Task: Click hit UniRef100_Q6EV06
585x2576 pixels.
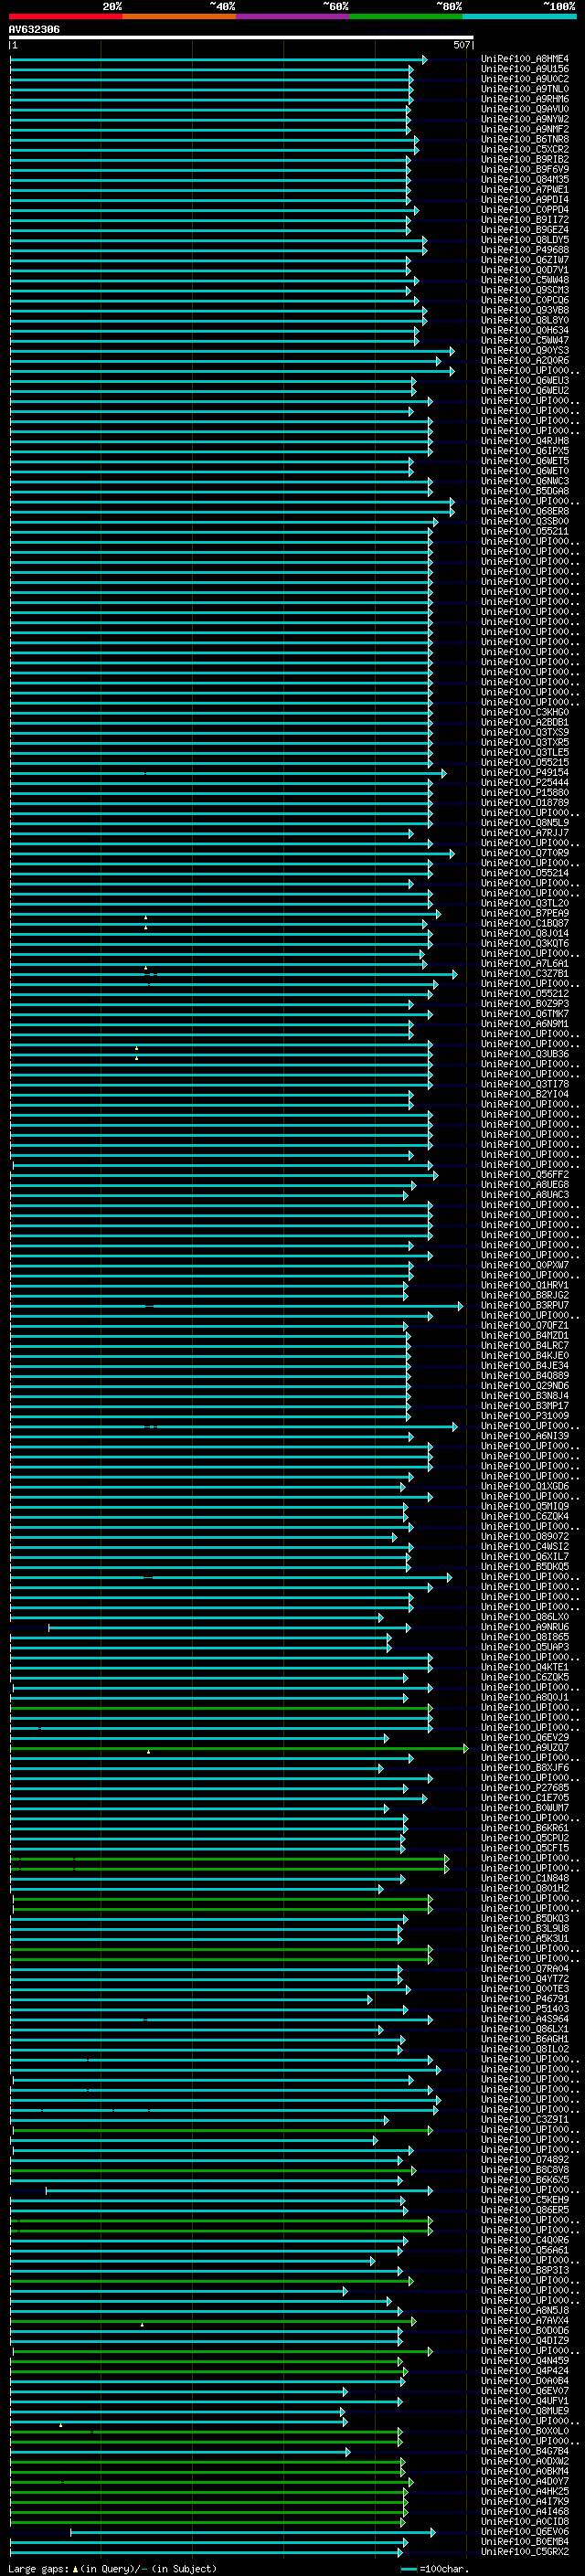Action: point(525,2532)
